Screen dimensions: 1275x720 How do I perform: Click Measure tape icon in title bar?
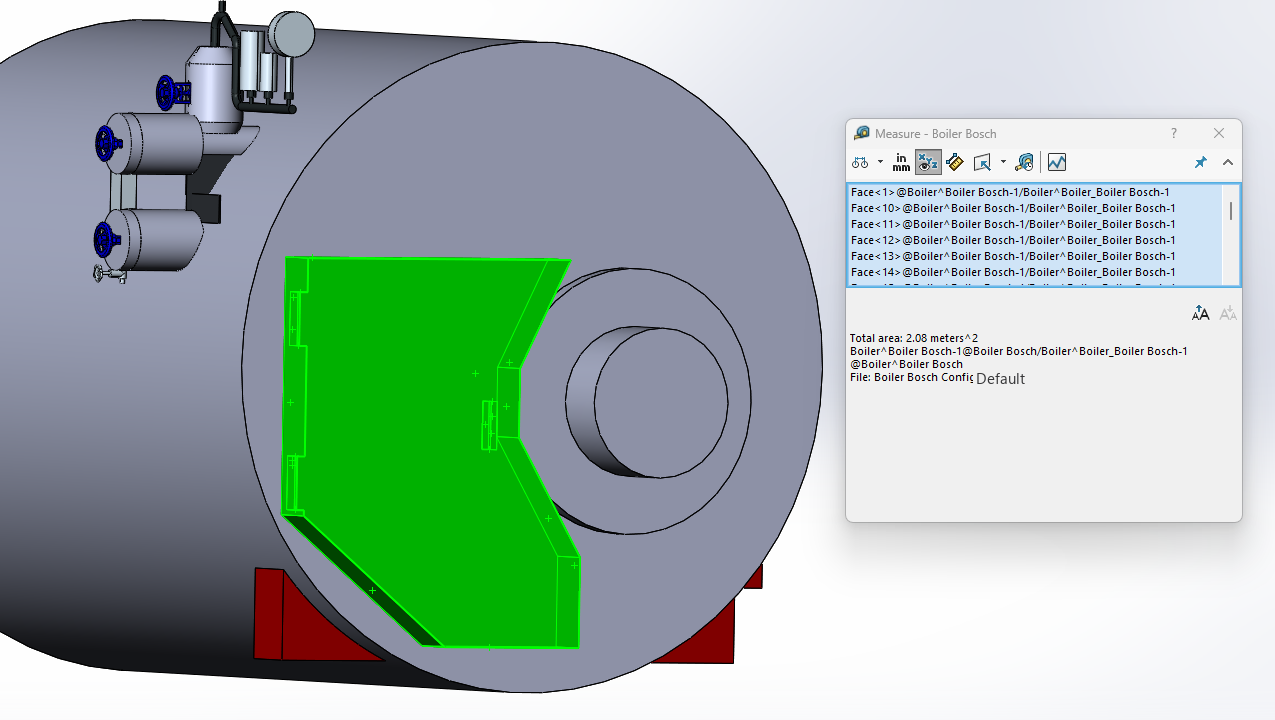click(861, 133)
